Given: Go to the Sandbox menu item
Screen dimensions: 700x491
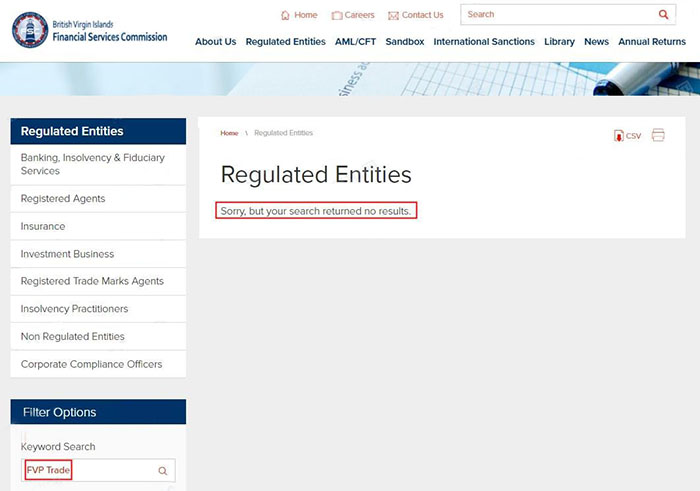Looking at the screenshot, I should point(405,42).
